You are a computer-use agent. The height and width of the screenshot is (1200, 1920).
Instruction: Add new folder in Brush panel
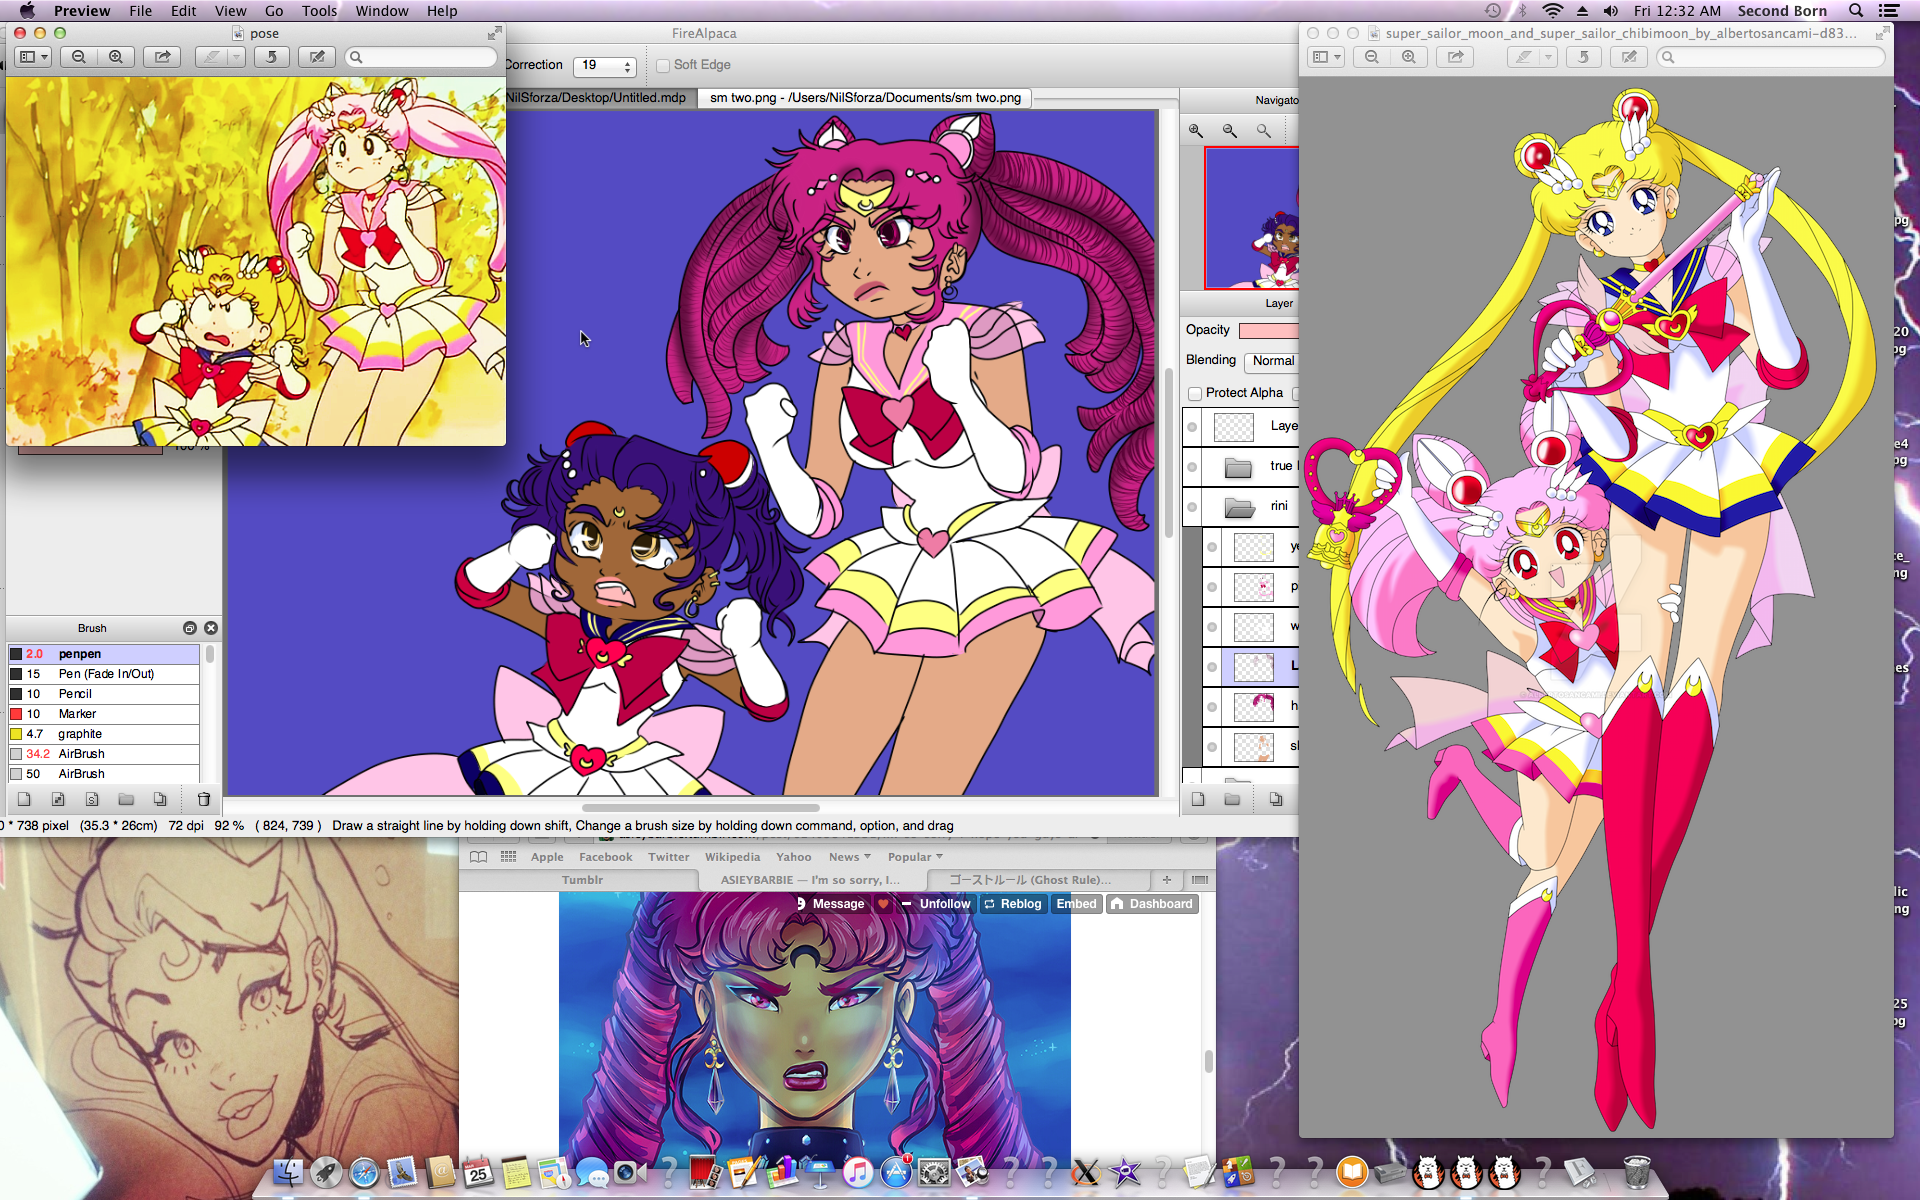126,799
